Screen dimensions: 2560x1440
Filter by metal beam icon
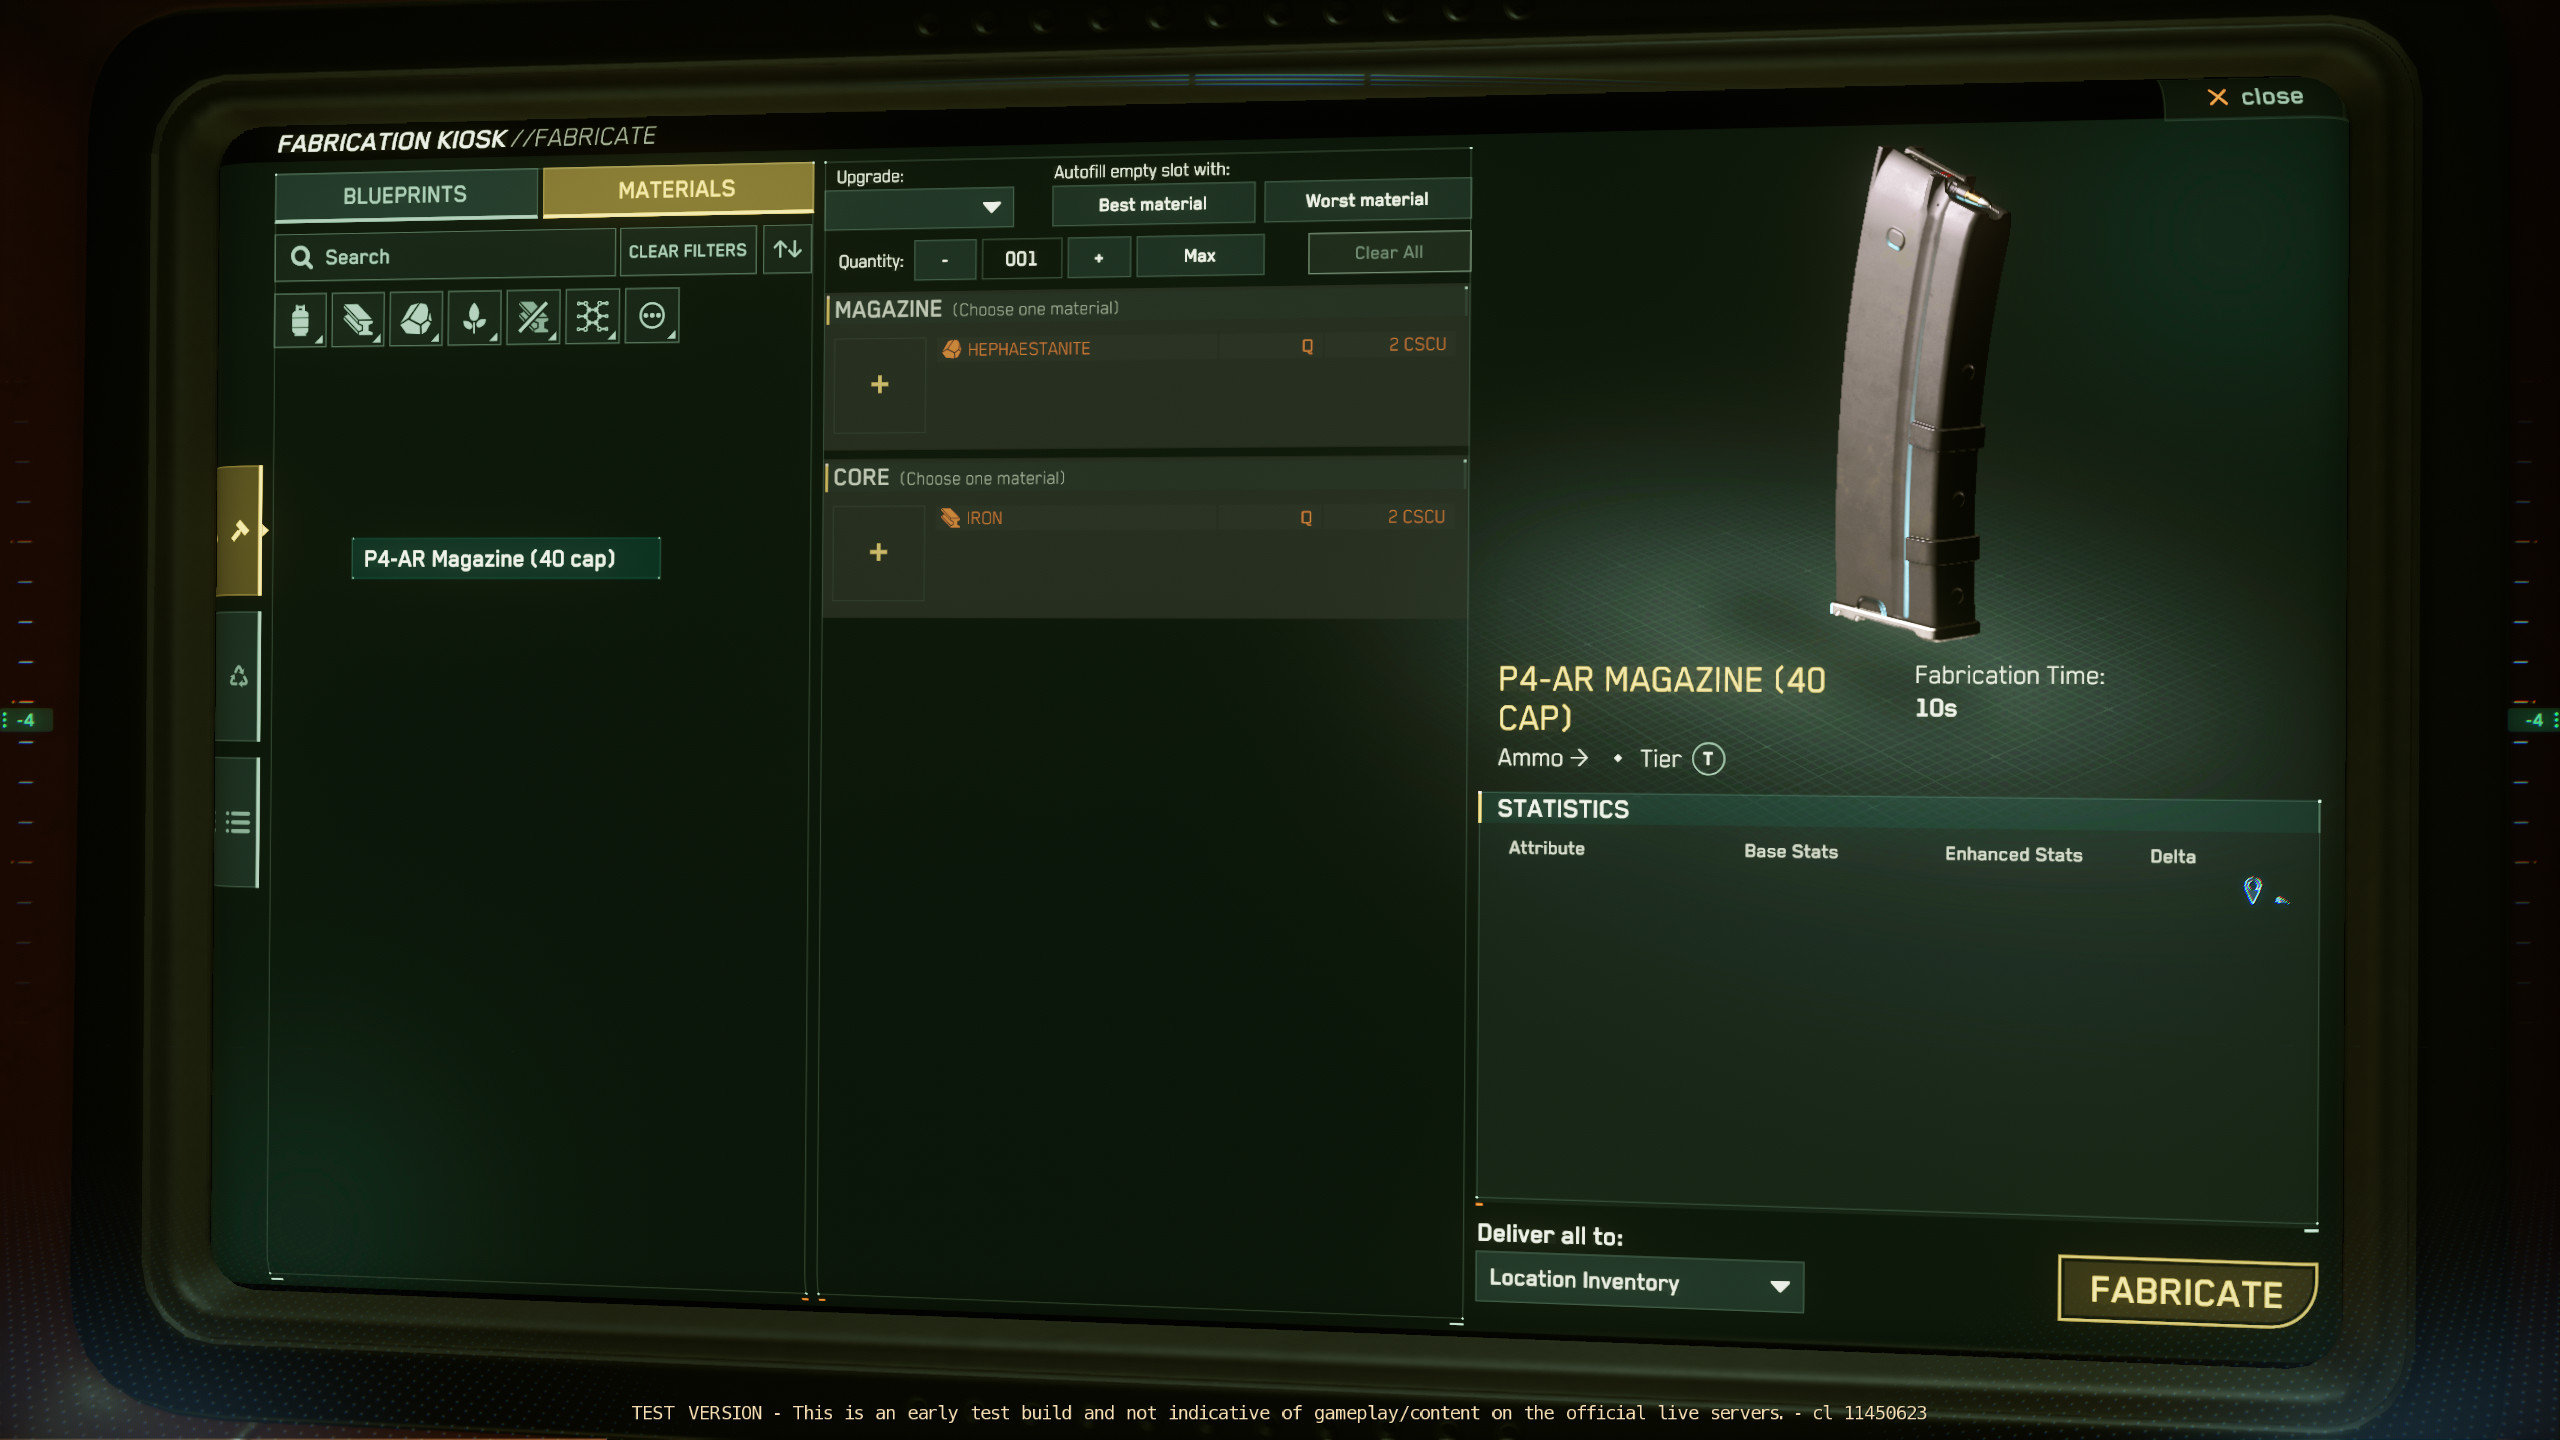pos(358,320)
